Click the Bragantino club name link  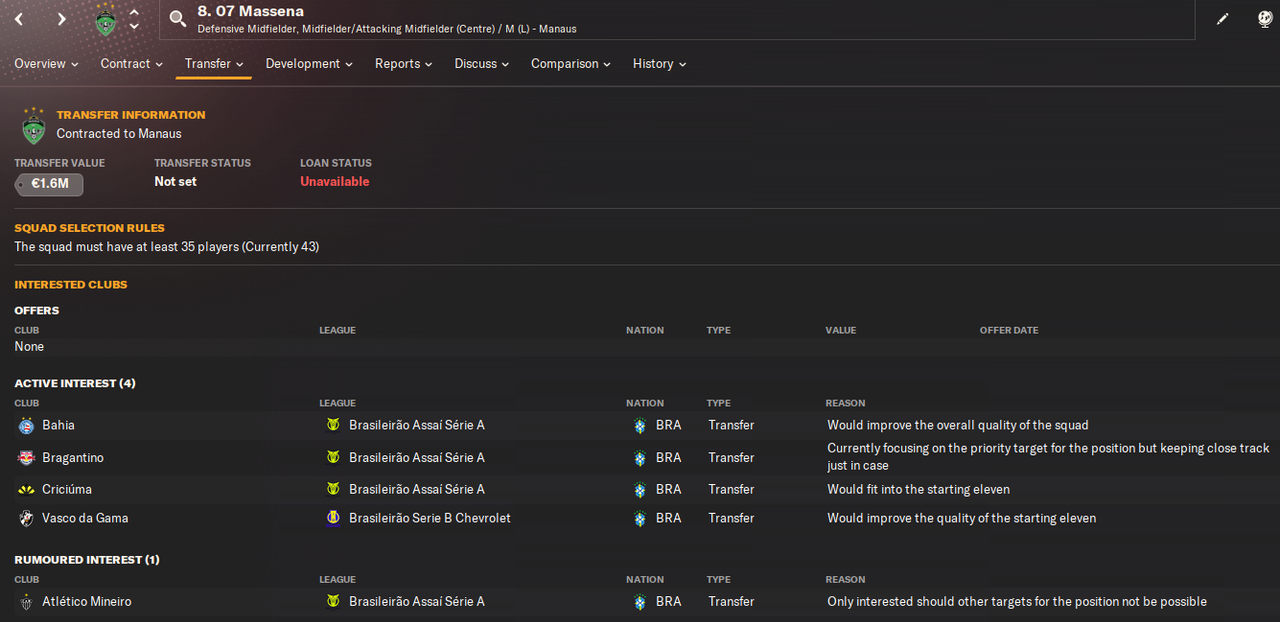[x=73, y=457]
